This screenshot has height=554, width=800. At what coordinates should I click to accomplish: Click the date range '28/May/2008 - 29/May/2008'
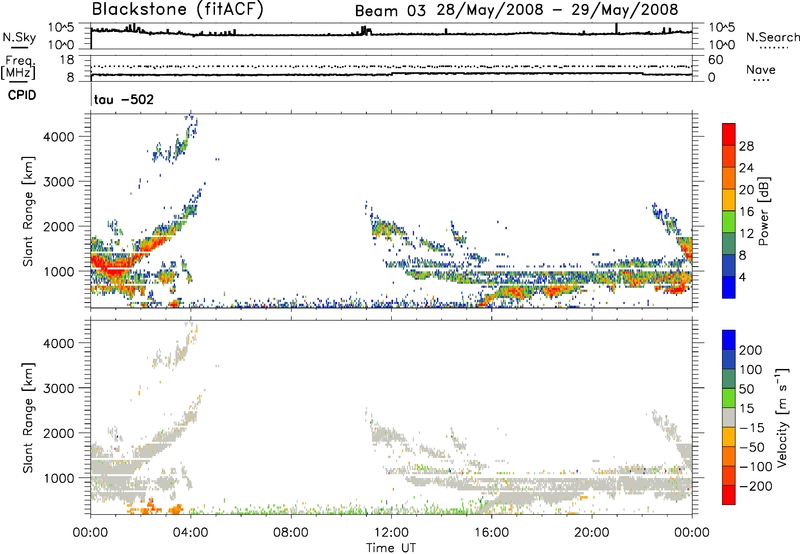point(557,10)
